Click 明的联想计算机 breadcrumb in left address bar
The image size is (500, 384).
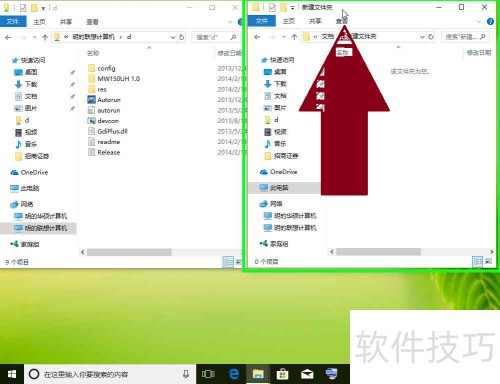pyautogui.click(x=93, y=37)
